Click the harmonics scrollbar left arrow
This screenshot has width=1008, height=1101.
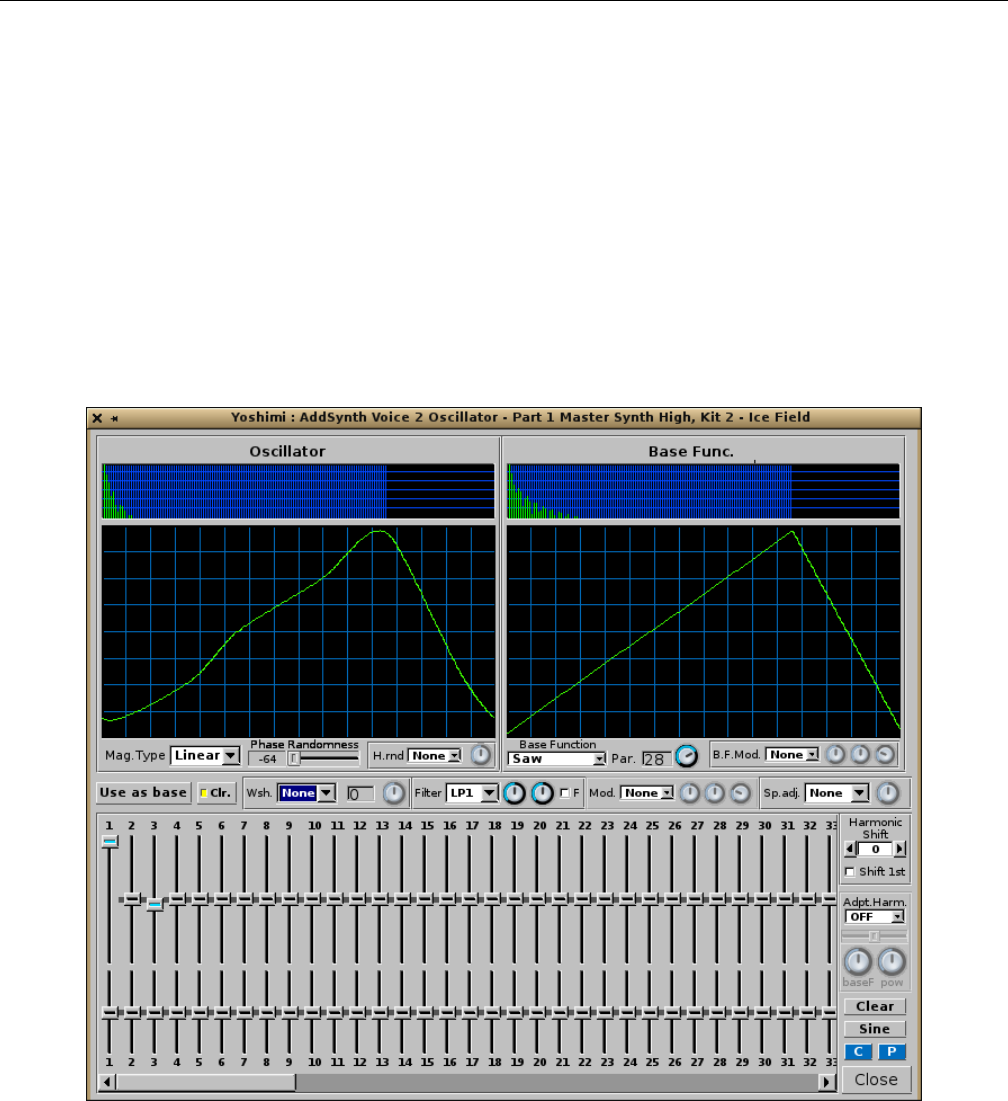[107, 1082]
